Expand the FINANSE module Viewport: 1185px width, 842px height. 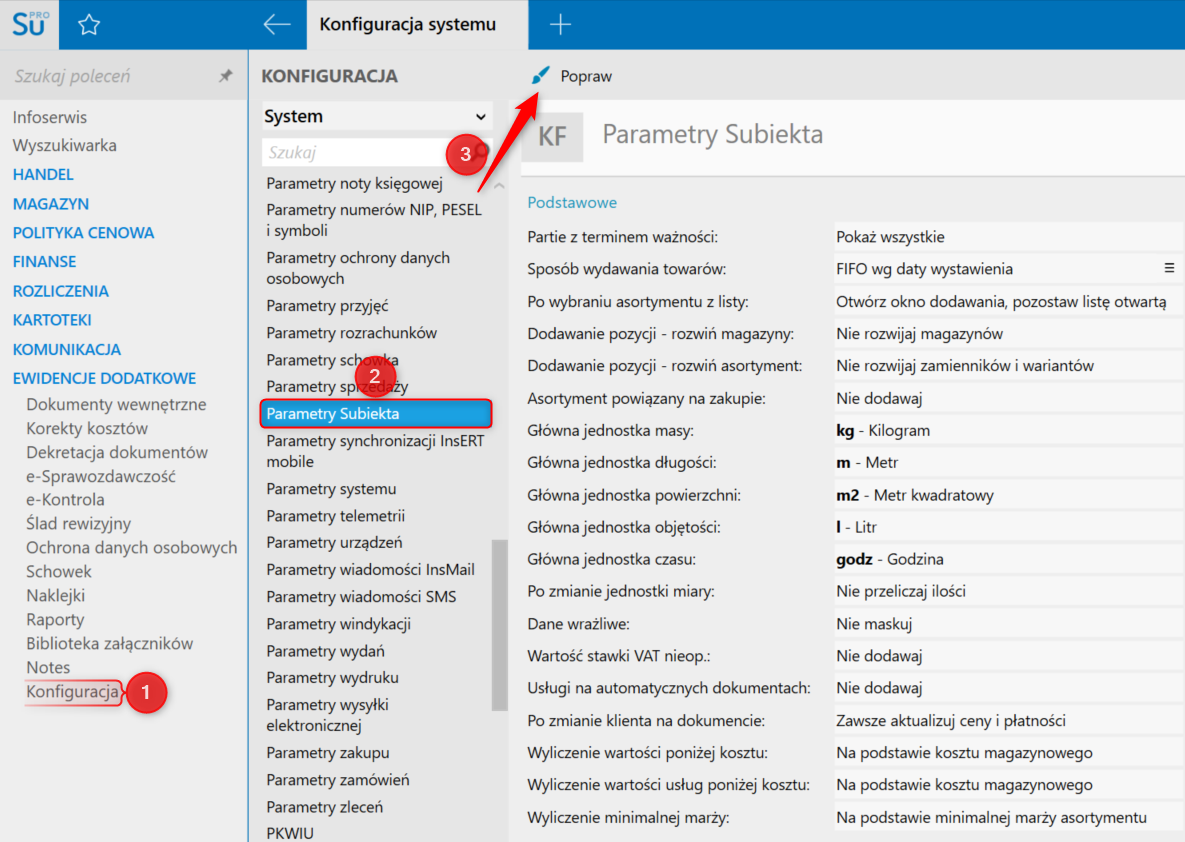point(45,262)
